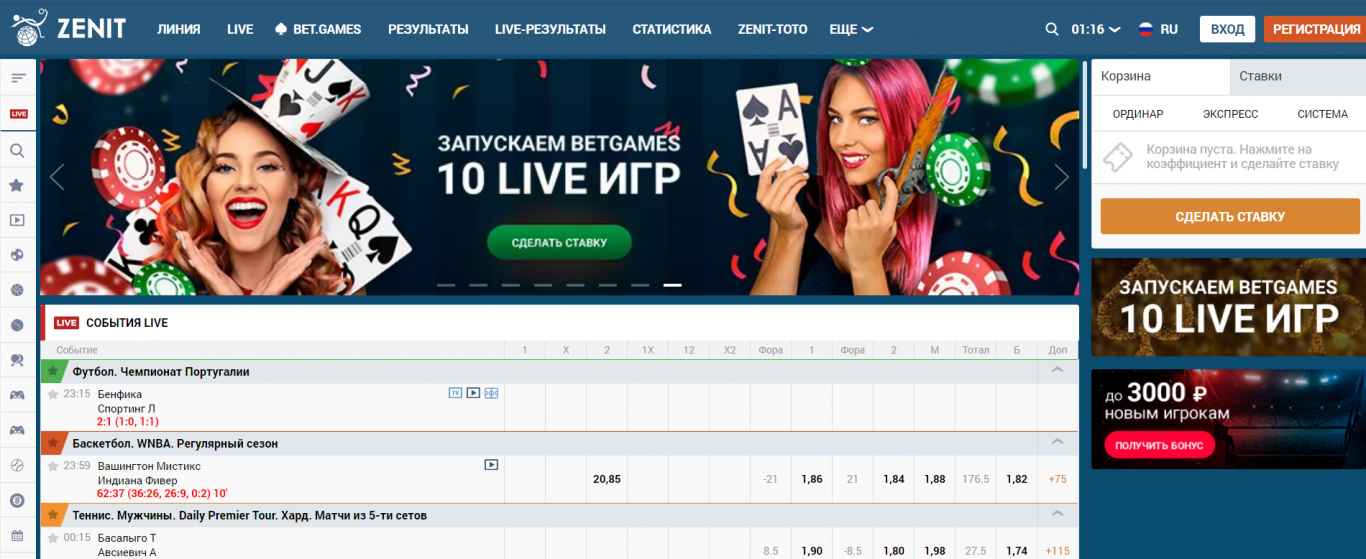
Task: Open the video broadcast icon in the sidebar
Action: (17, 220)
